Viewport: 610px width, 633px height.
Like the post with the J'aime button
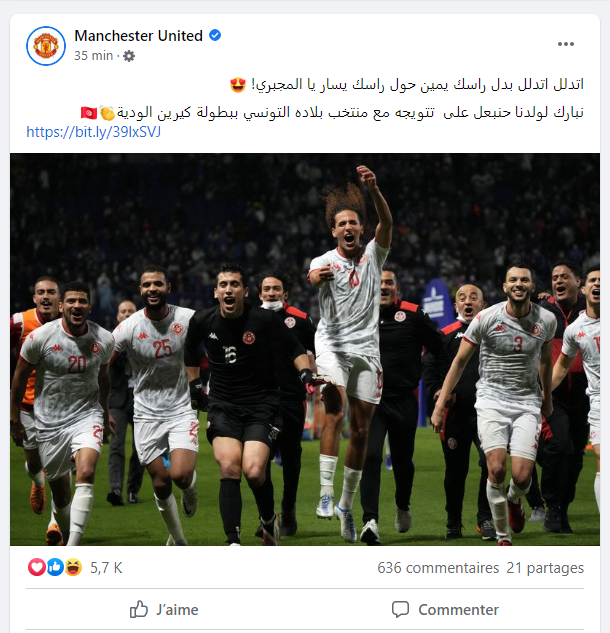(x=164, y=609)
